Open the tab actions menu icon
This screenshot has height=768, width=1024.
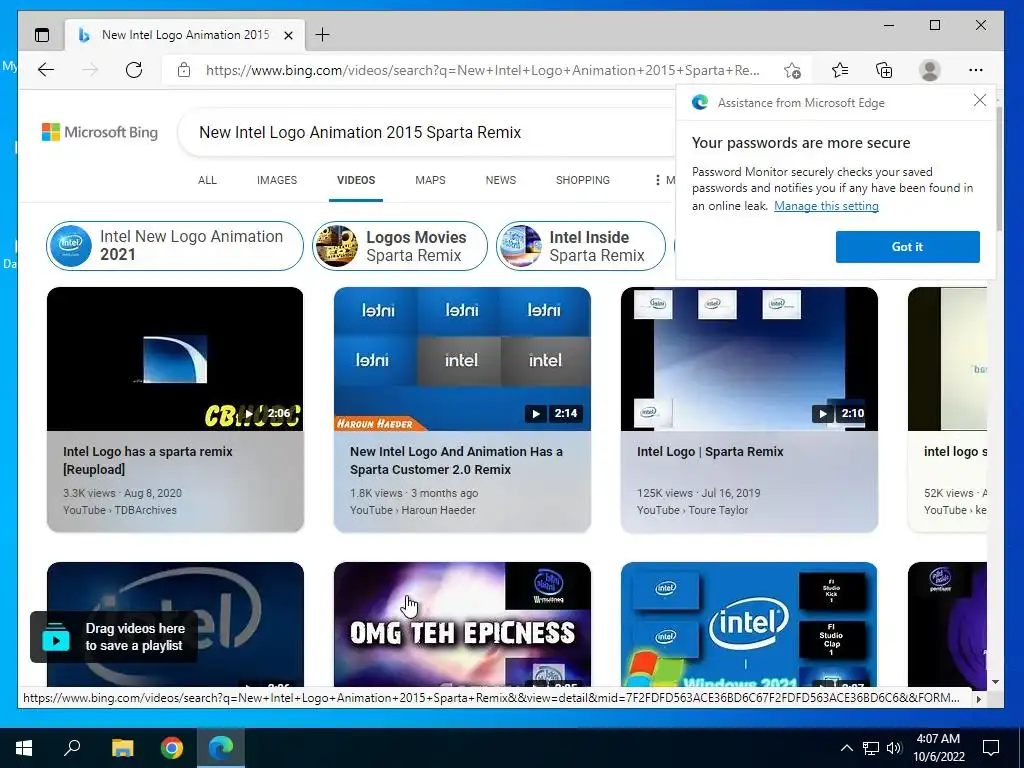(x=42, y=35)
